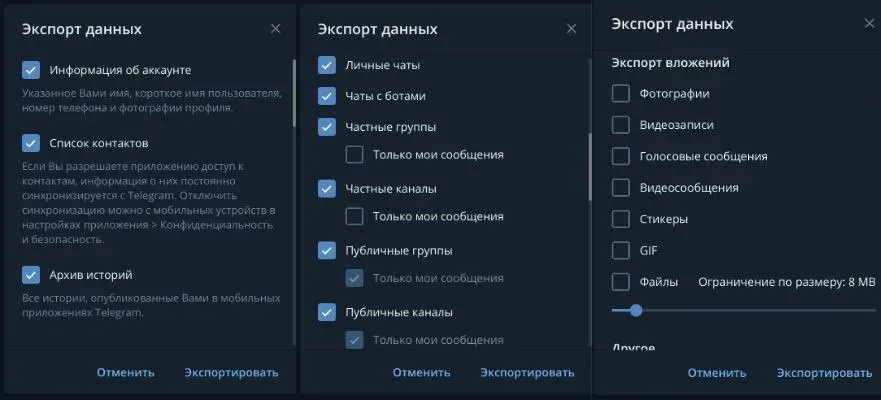
Task: Close the middle export dialog with X
Action: [x=571, y=29]
